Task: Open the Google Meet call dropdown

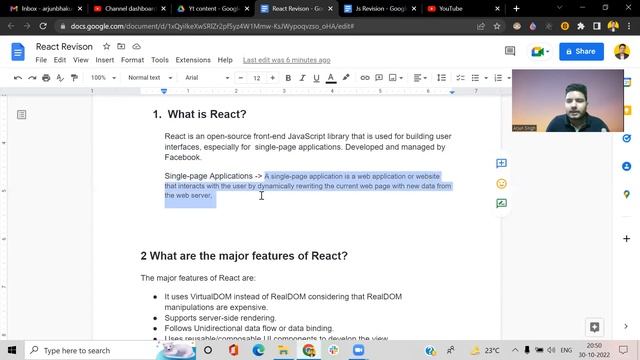Action: coord(540,51)
